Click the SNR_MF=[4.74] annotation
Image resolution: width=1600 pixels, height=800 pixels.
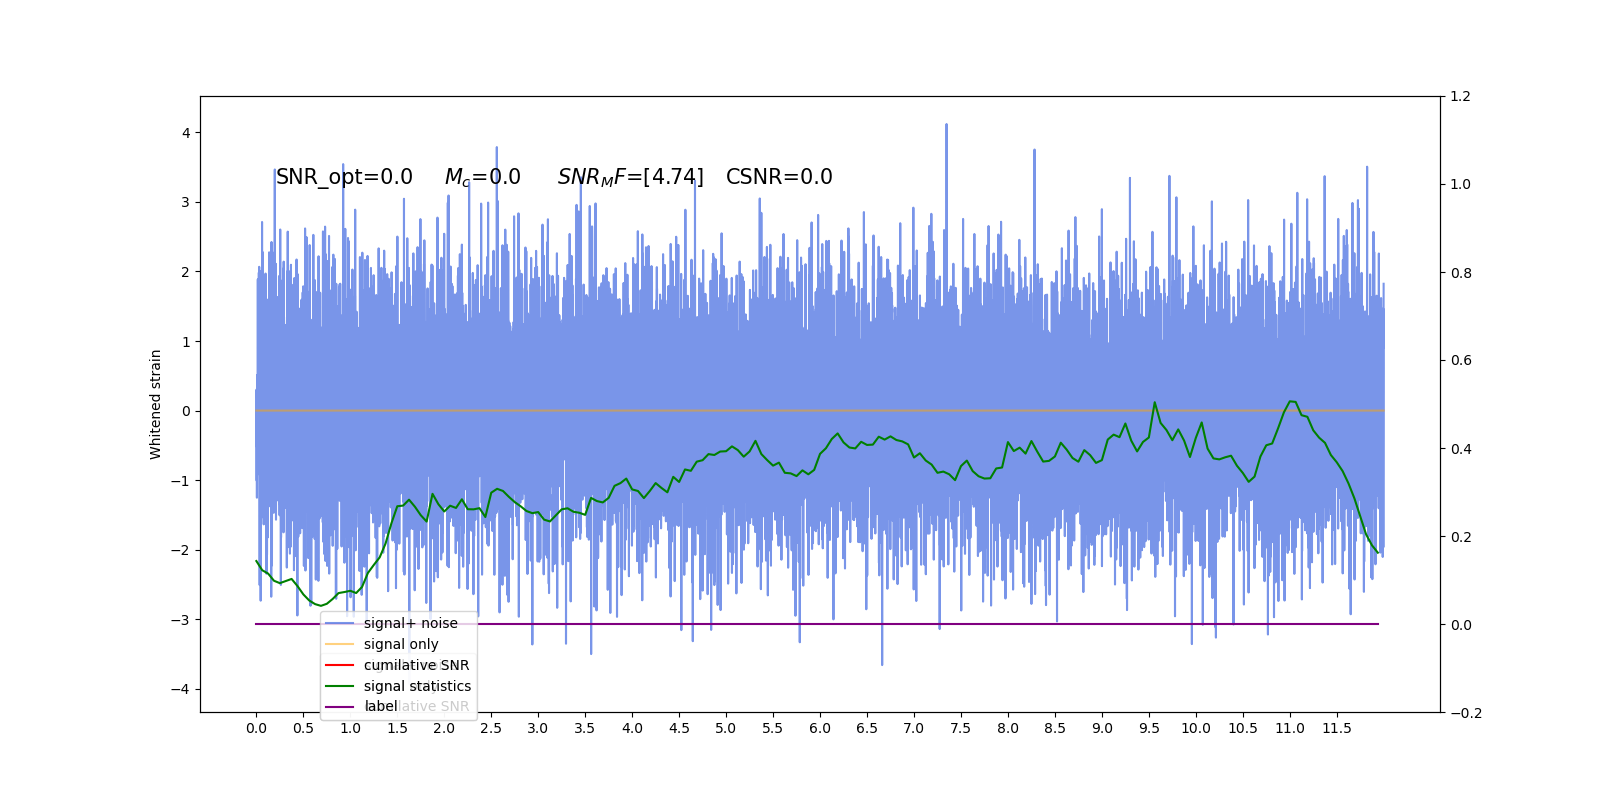pos(630,177)
